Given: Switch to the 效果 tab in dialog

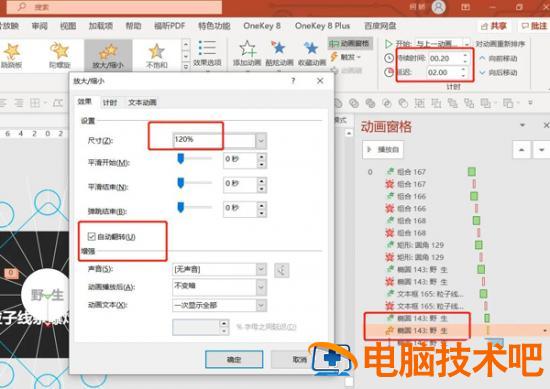Looking at the screenshot, I should click(85, 102).
